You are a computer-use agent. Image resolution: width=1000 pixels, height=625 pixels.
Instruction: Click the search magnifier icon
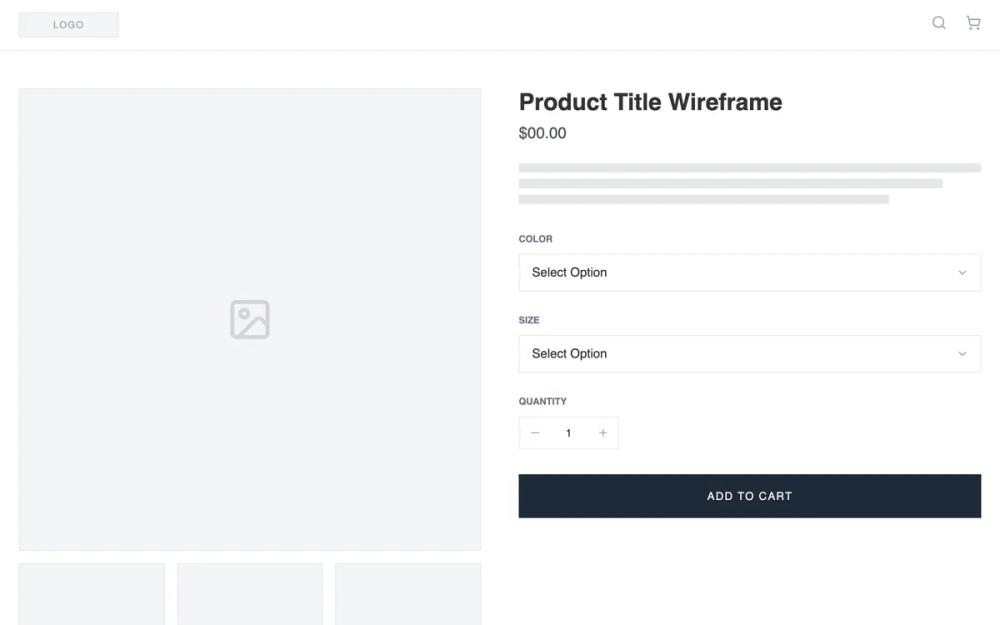938,22
